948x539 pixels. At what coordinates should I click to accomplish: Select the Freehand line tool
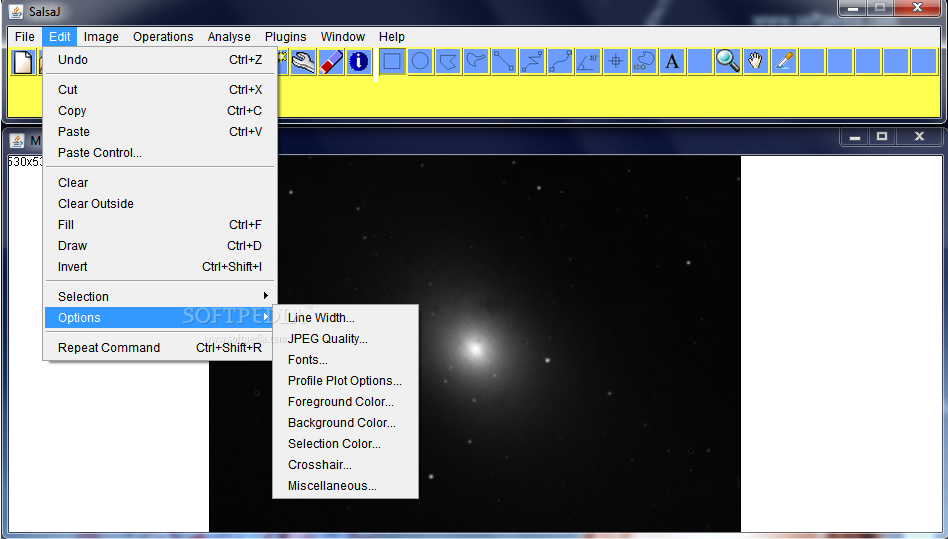click(x=560, y=62)
